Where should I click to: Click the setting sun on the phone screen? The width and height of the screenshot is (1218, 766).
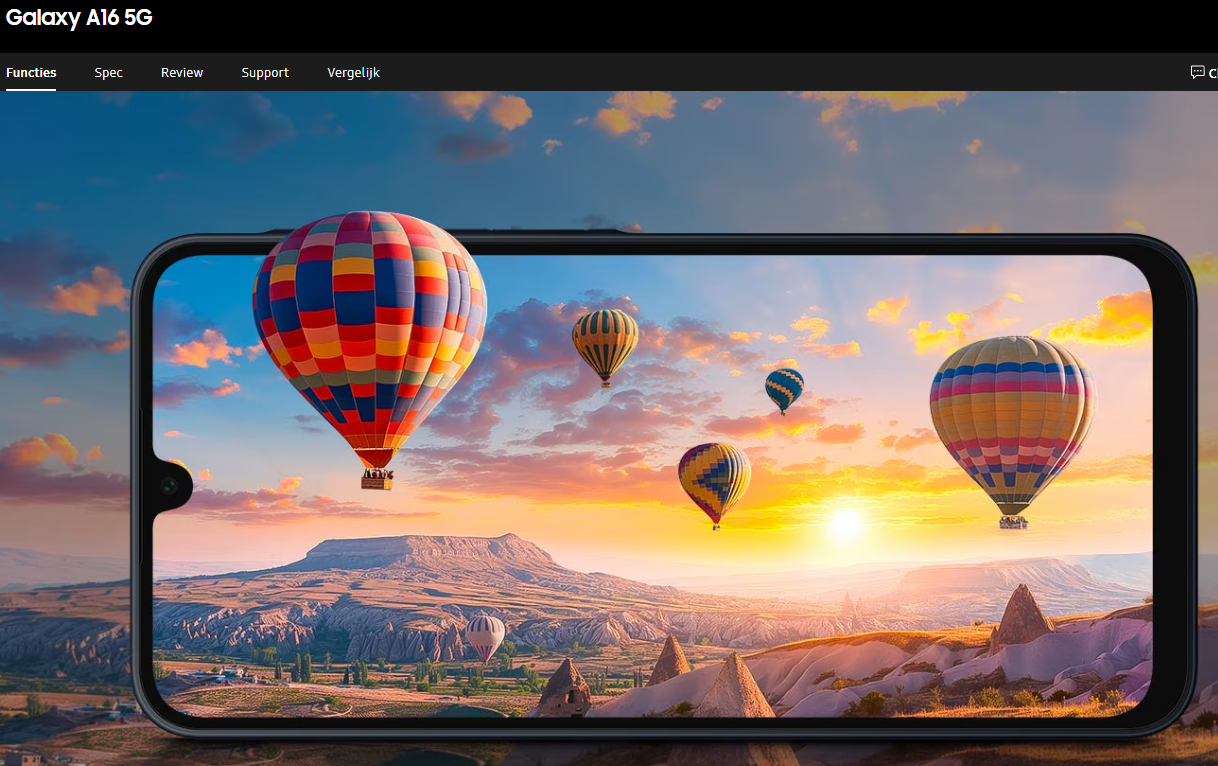[x=846, y=521]
